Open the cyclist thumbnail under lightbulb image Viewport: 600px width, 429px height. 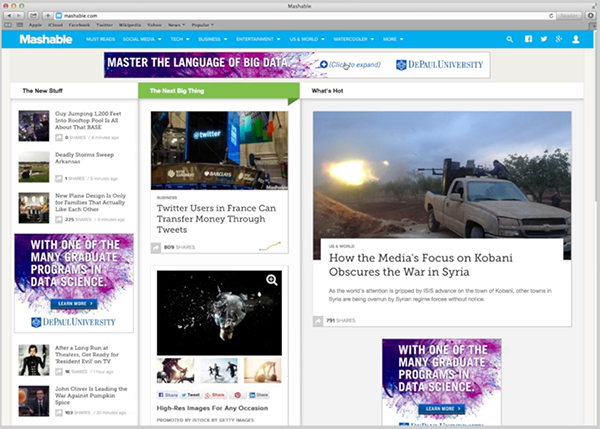pyautogui.click(x=176, y=370)
